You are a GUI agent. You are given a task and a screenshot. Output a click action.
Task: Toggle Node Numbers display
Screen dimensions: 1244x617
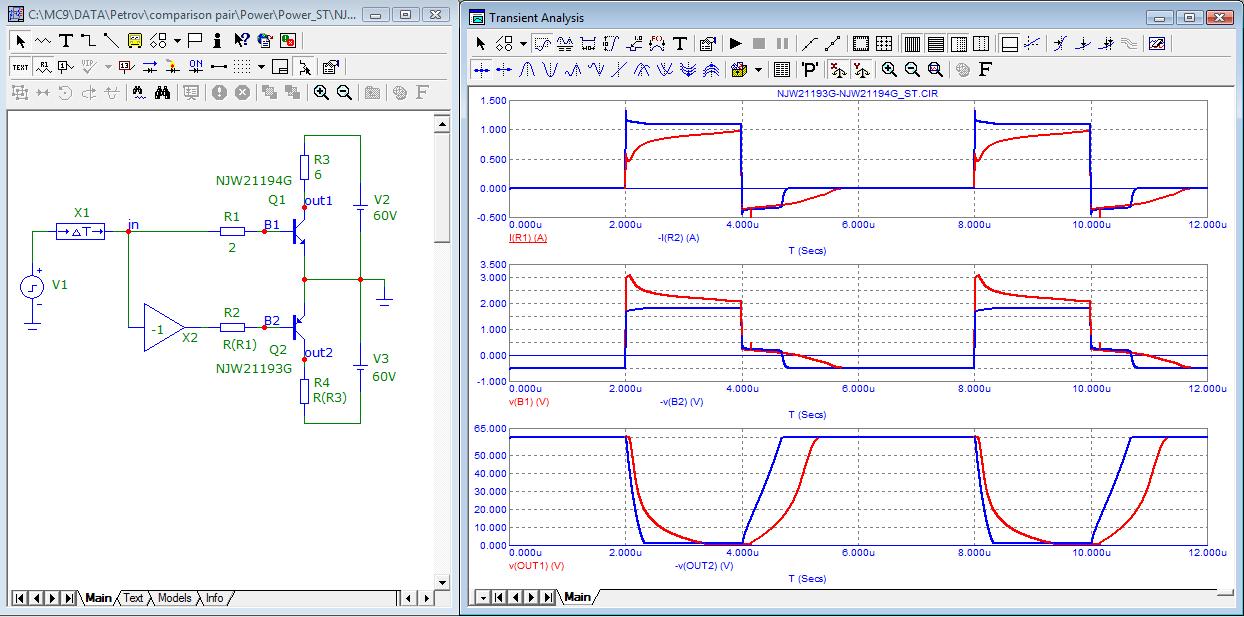pos(66,66)
